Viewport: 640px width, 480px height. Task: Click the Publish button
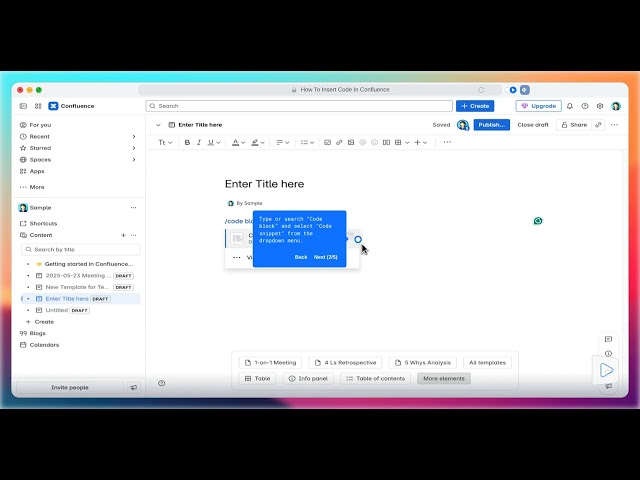pos(491,125)
